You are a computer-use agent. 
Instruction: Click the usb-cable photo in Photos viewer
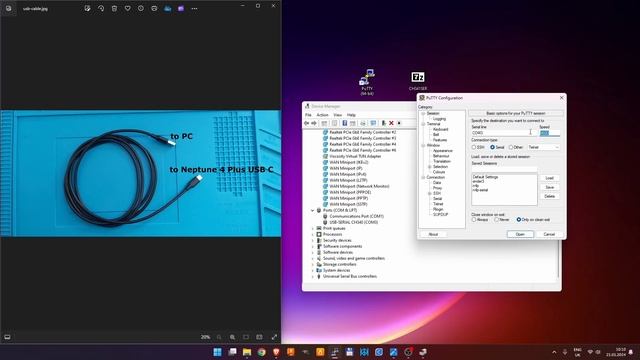coord(140,173)
